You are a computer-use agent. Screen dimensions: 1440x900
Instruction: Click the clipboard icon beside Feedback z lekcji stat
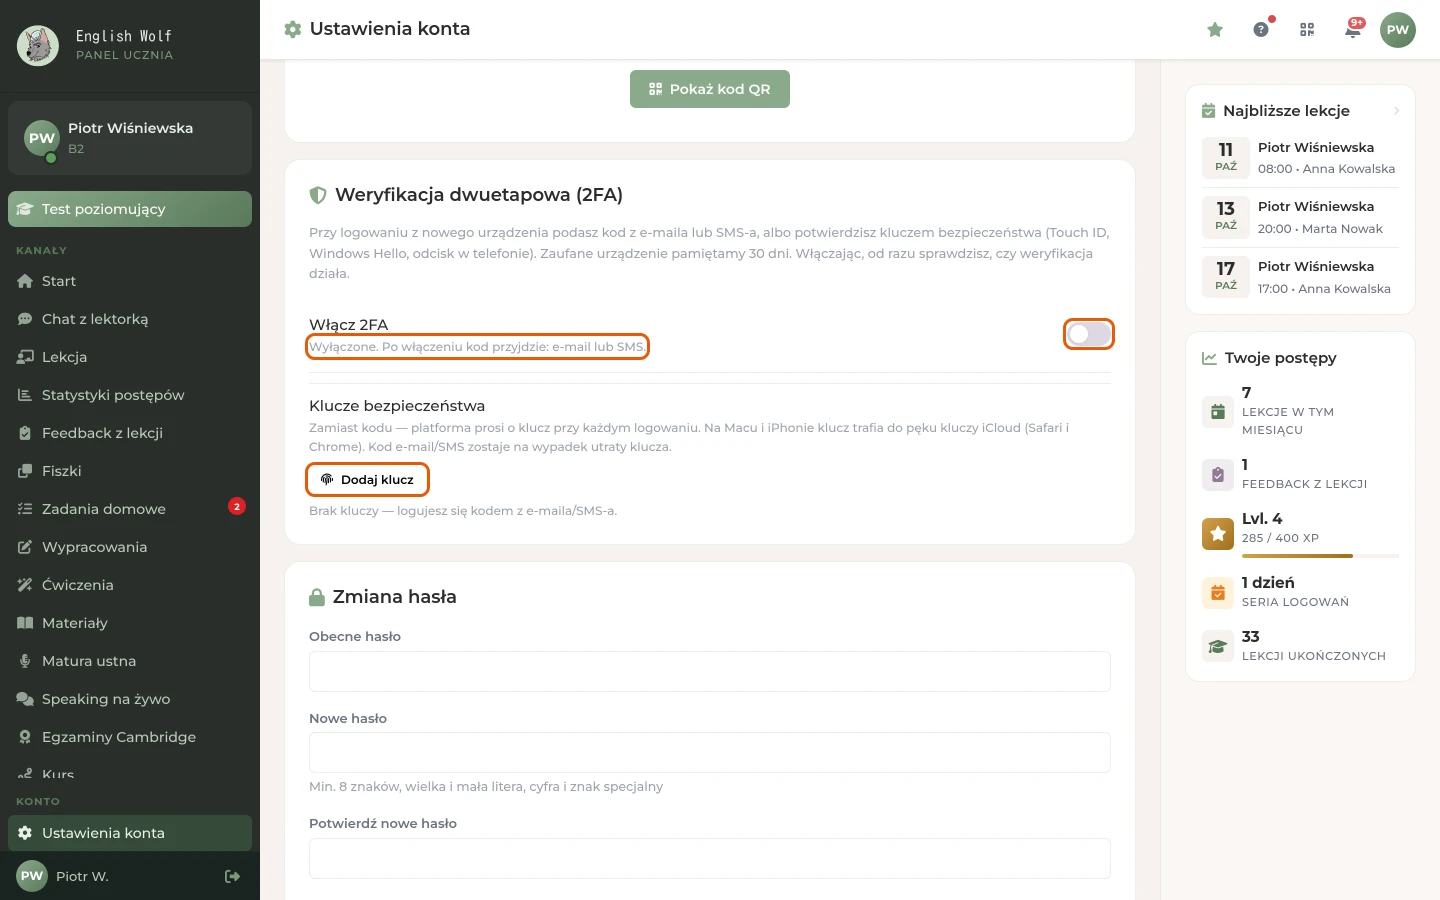pos(1218,475)
